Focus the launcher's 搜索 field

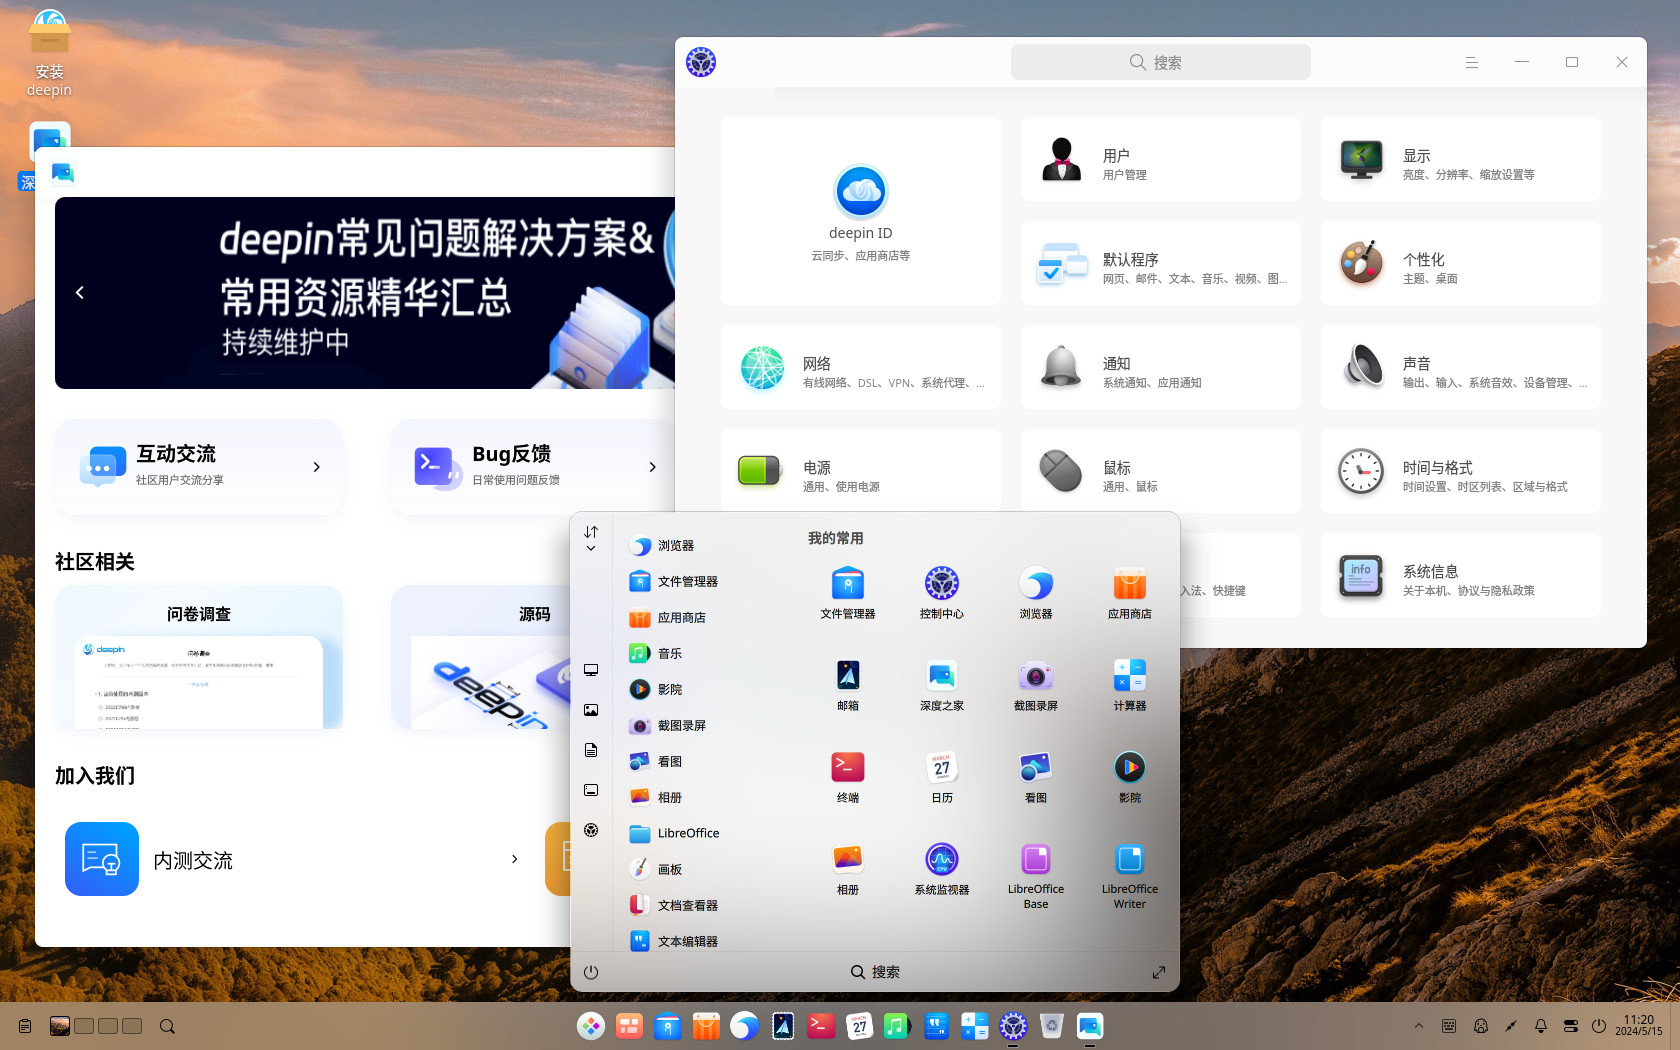pyautogui.click(x=875, y=972)
